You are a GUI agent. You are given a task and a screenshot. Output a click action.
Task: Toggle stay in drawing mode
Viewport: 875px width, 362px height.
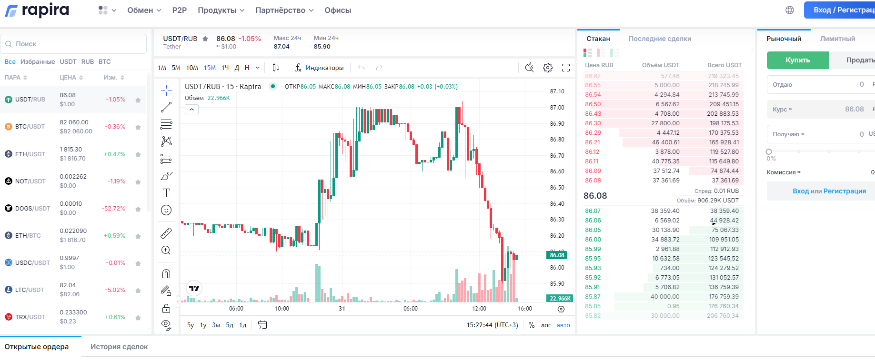coord(166,291)
